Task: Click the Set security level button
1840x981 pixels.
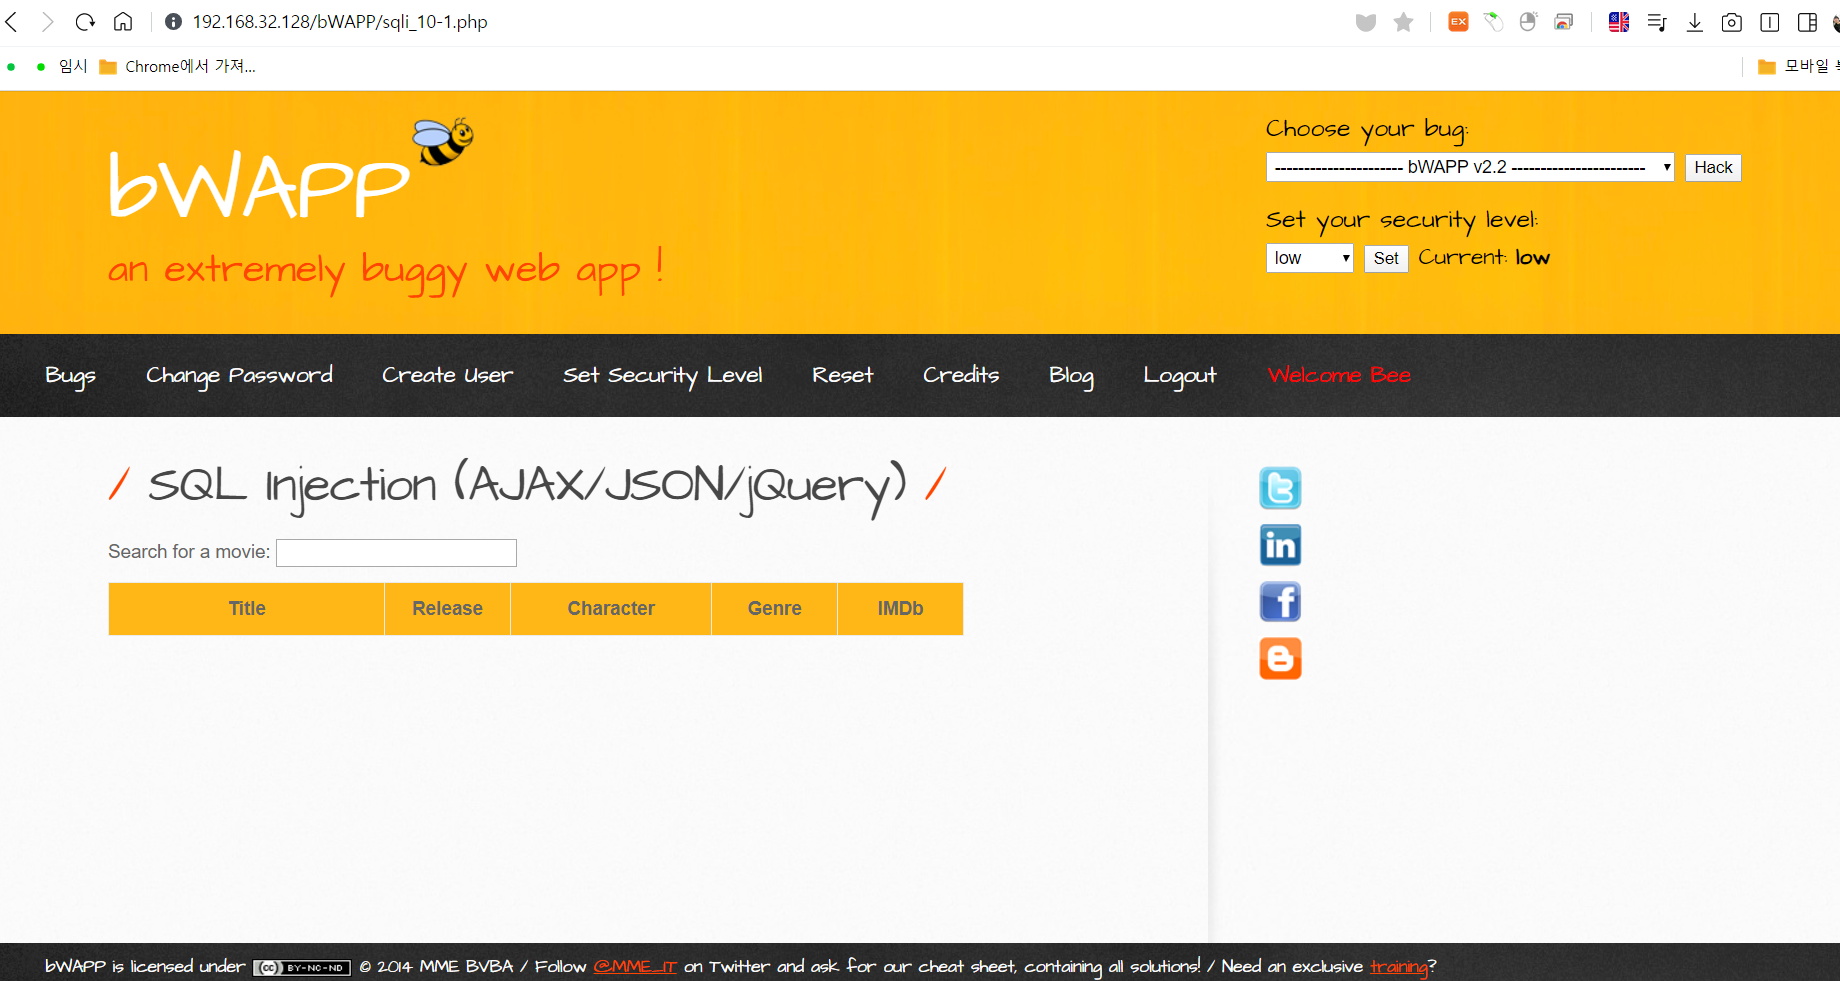Action: coord(1386,258)
